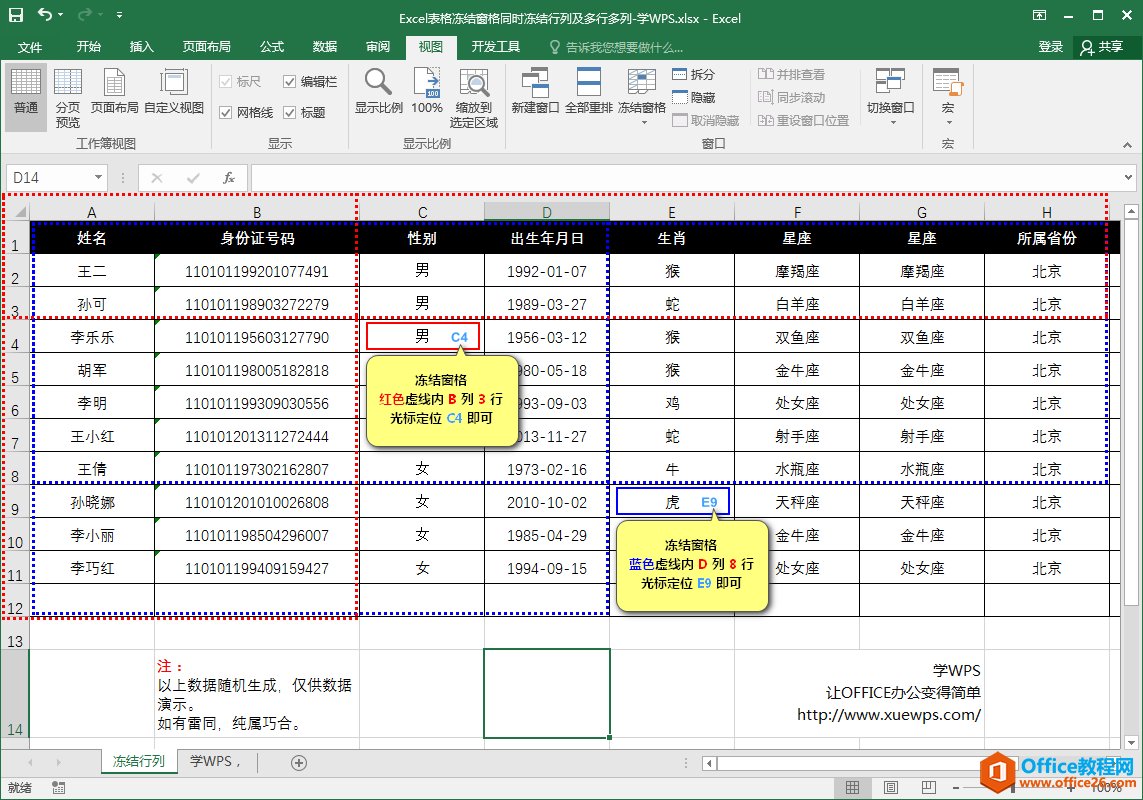Switch to 审阅 review tab
Image resolution: width=1143 pixels, height=800 pixels.
378,47
